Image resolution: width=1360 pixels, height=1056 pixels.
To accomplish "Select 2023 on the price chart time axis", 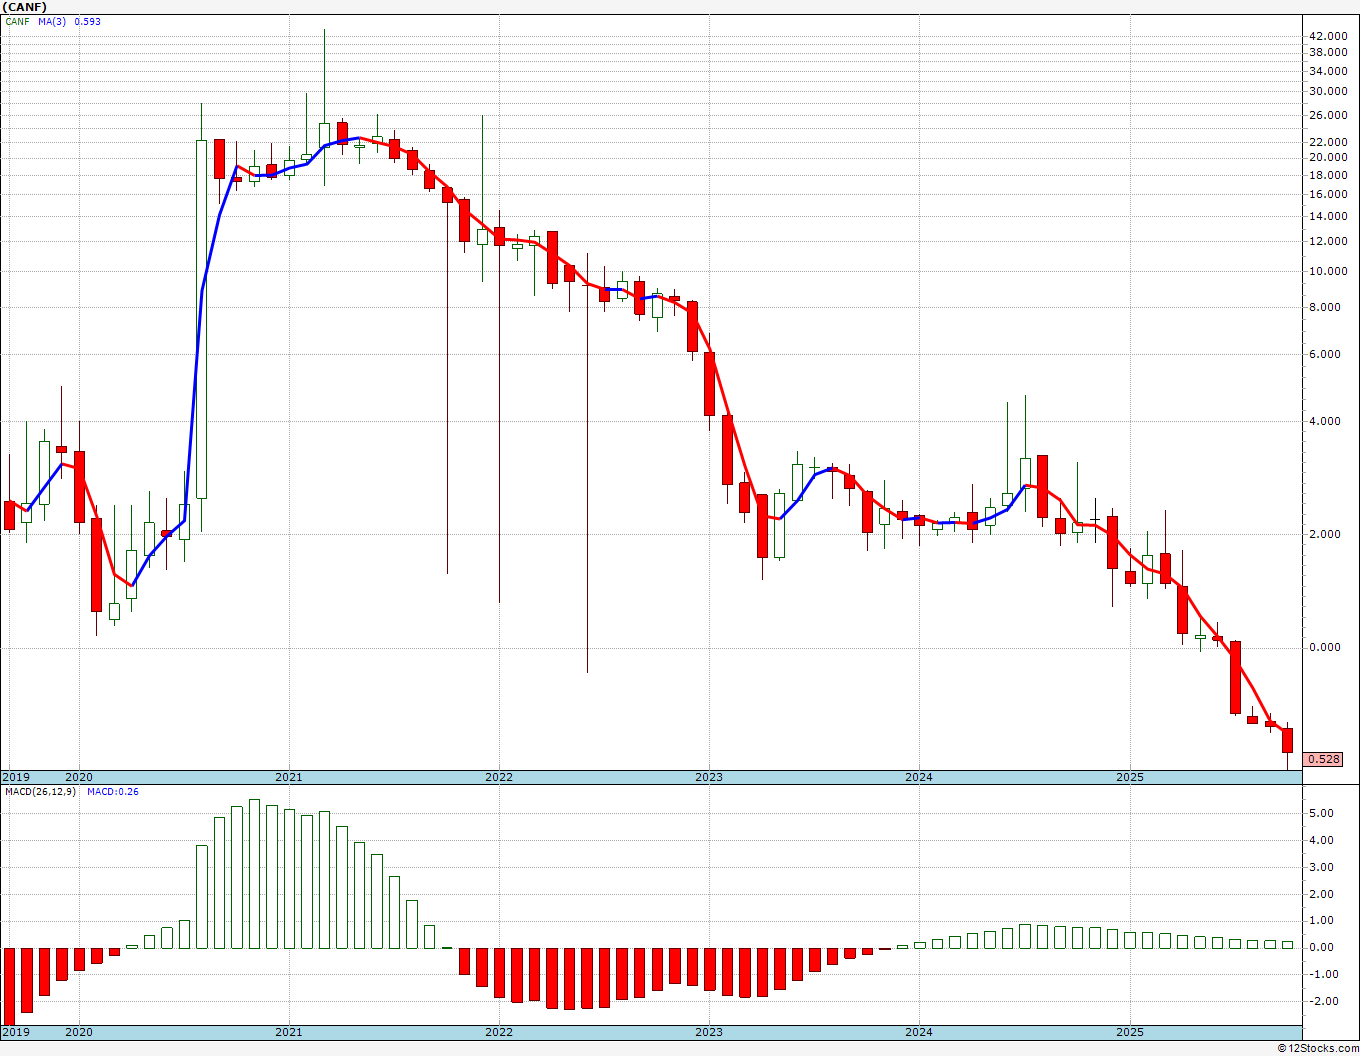I will point(709,777).
